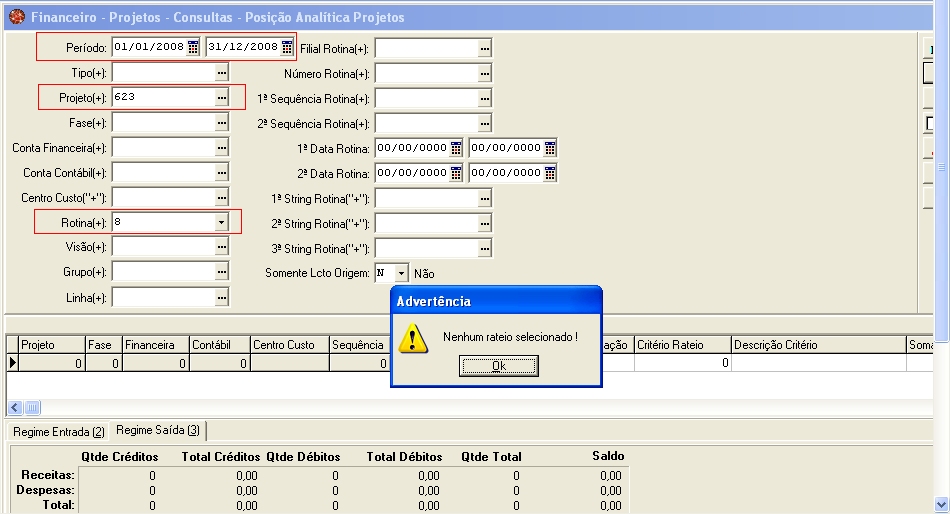The image size is (950, 514).
Task: Switch to Regime Entrada (2) tab
Action: [59, 432]
